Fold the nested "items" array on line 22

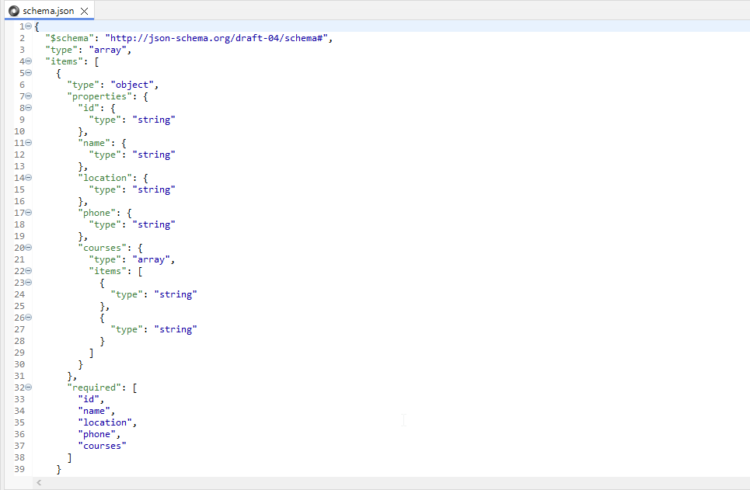[x=28, y=271]
